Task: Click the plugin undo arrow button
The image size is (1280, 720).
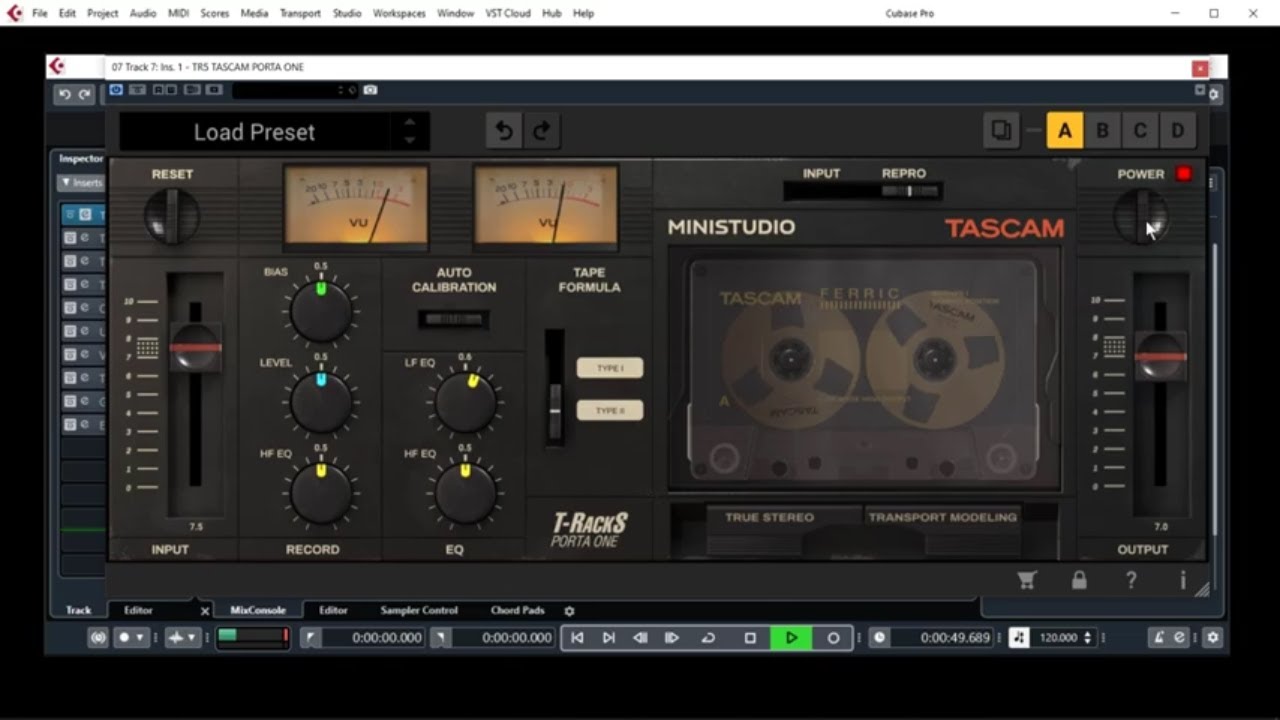Action: 505,131
